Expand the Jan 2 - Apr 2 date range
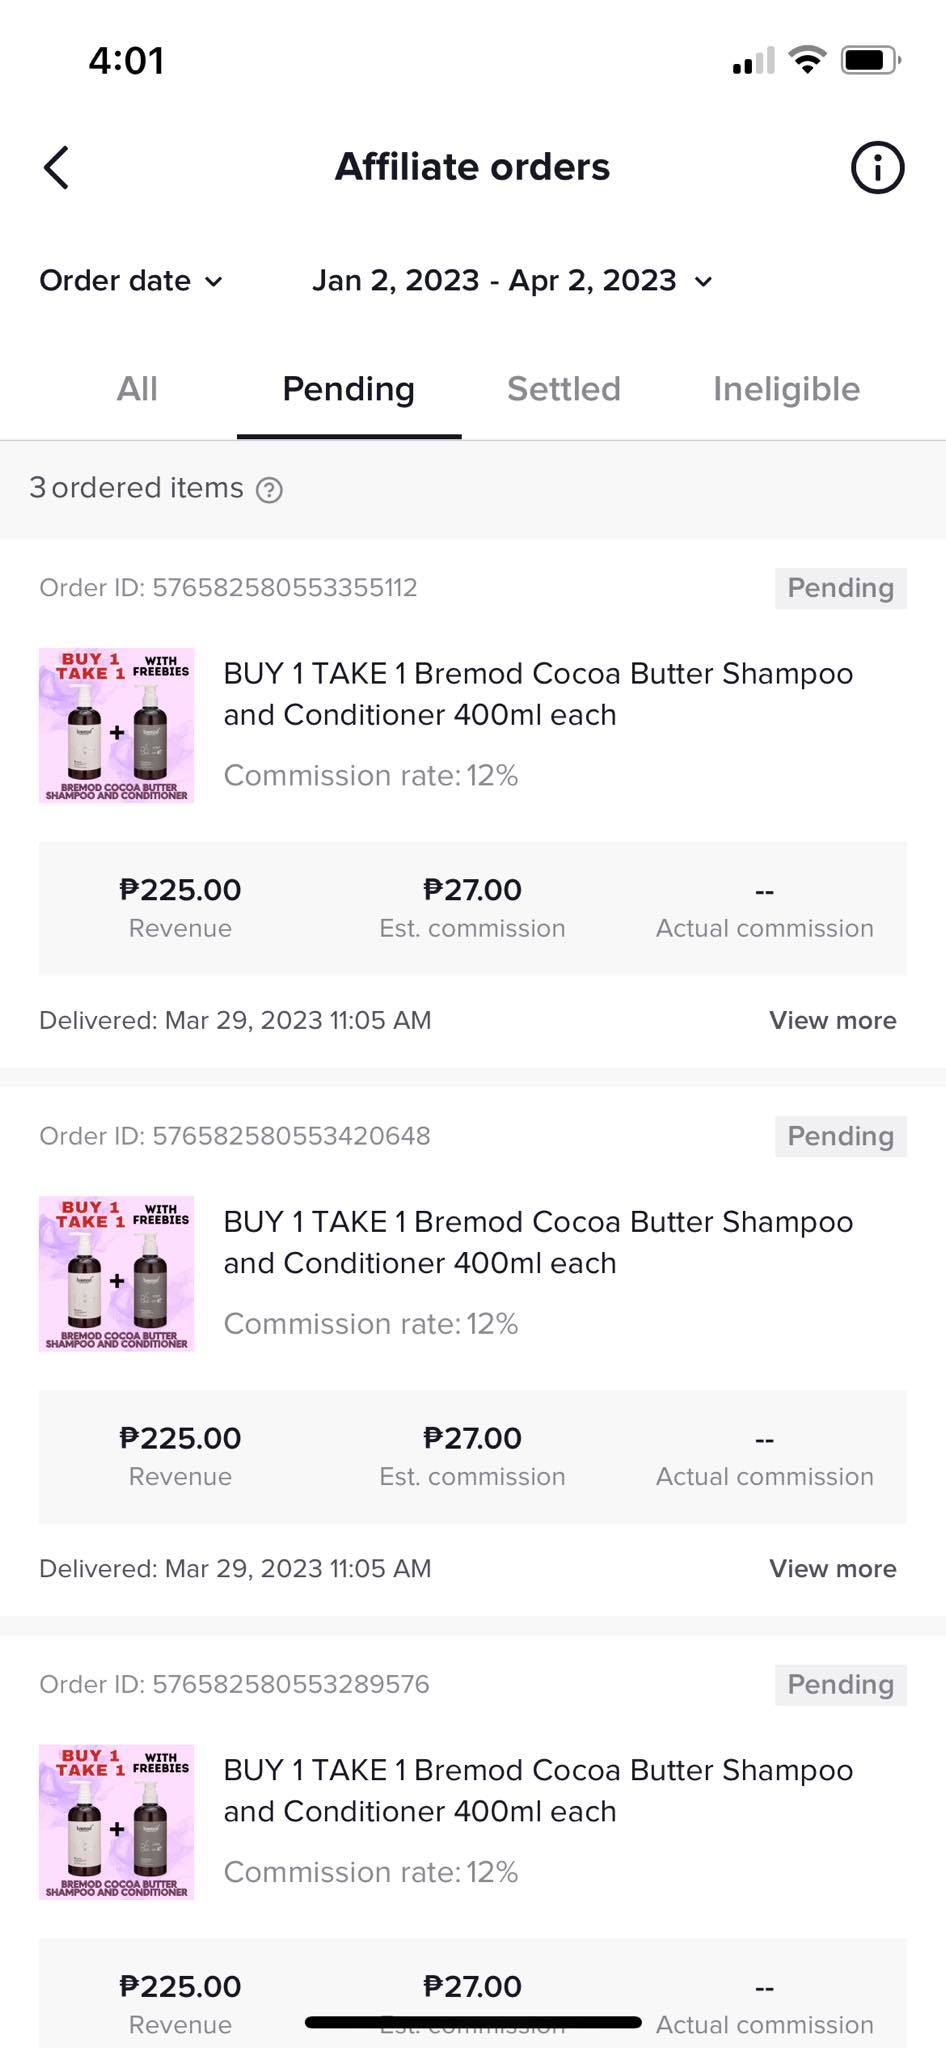The width and height of the screenshot is (946, 2048). (512, 281)
